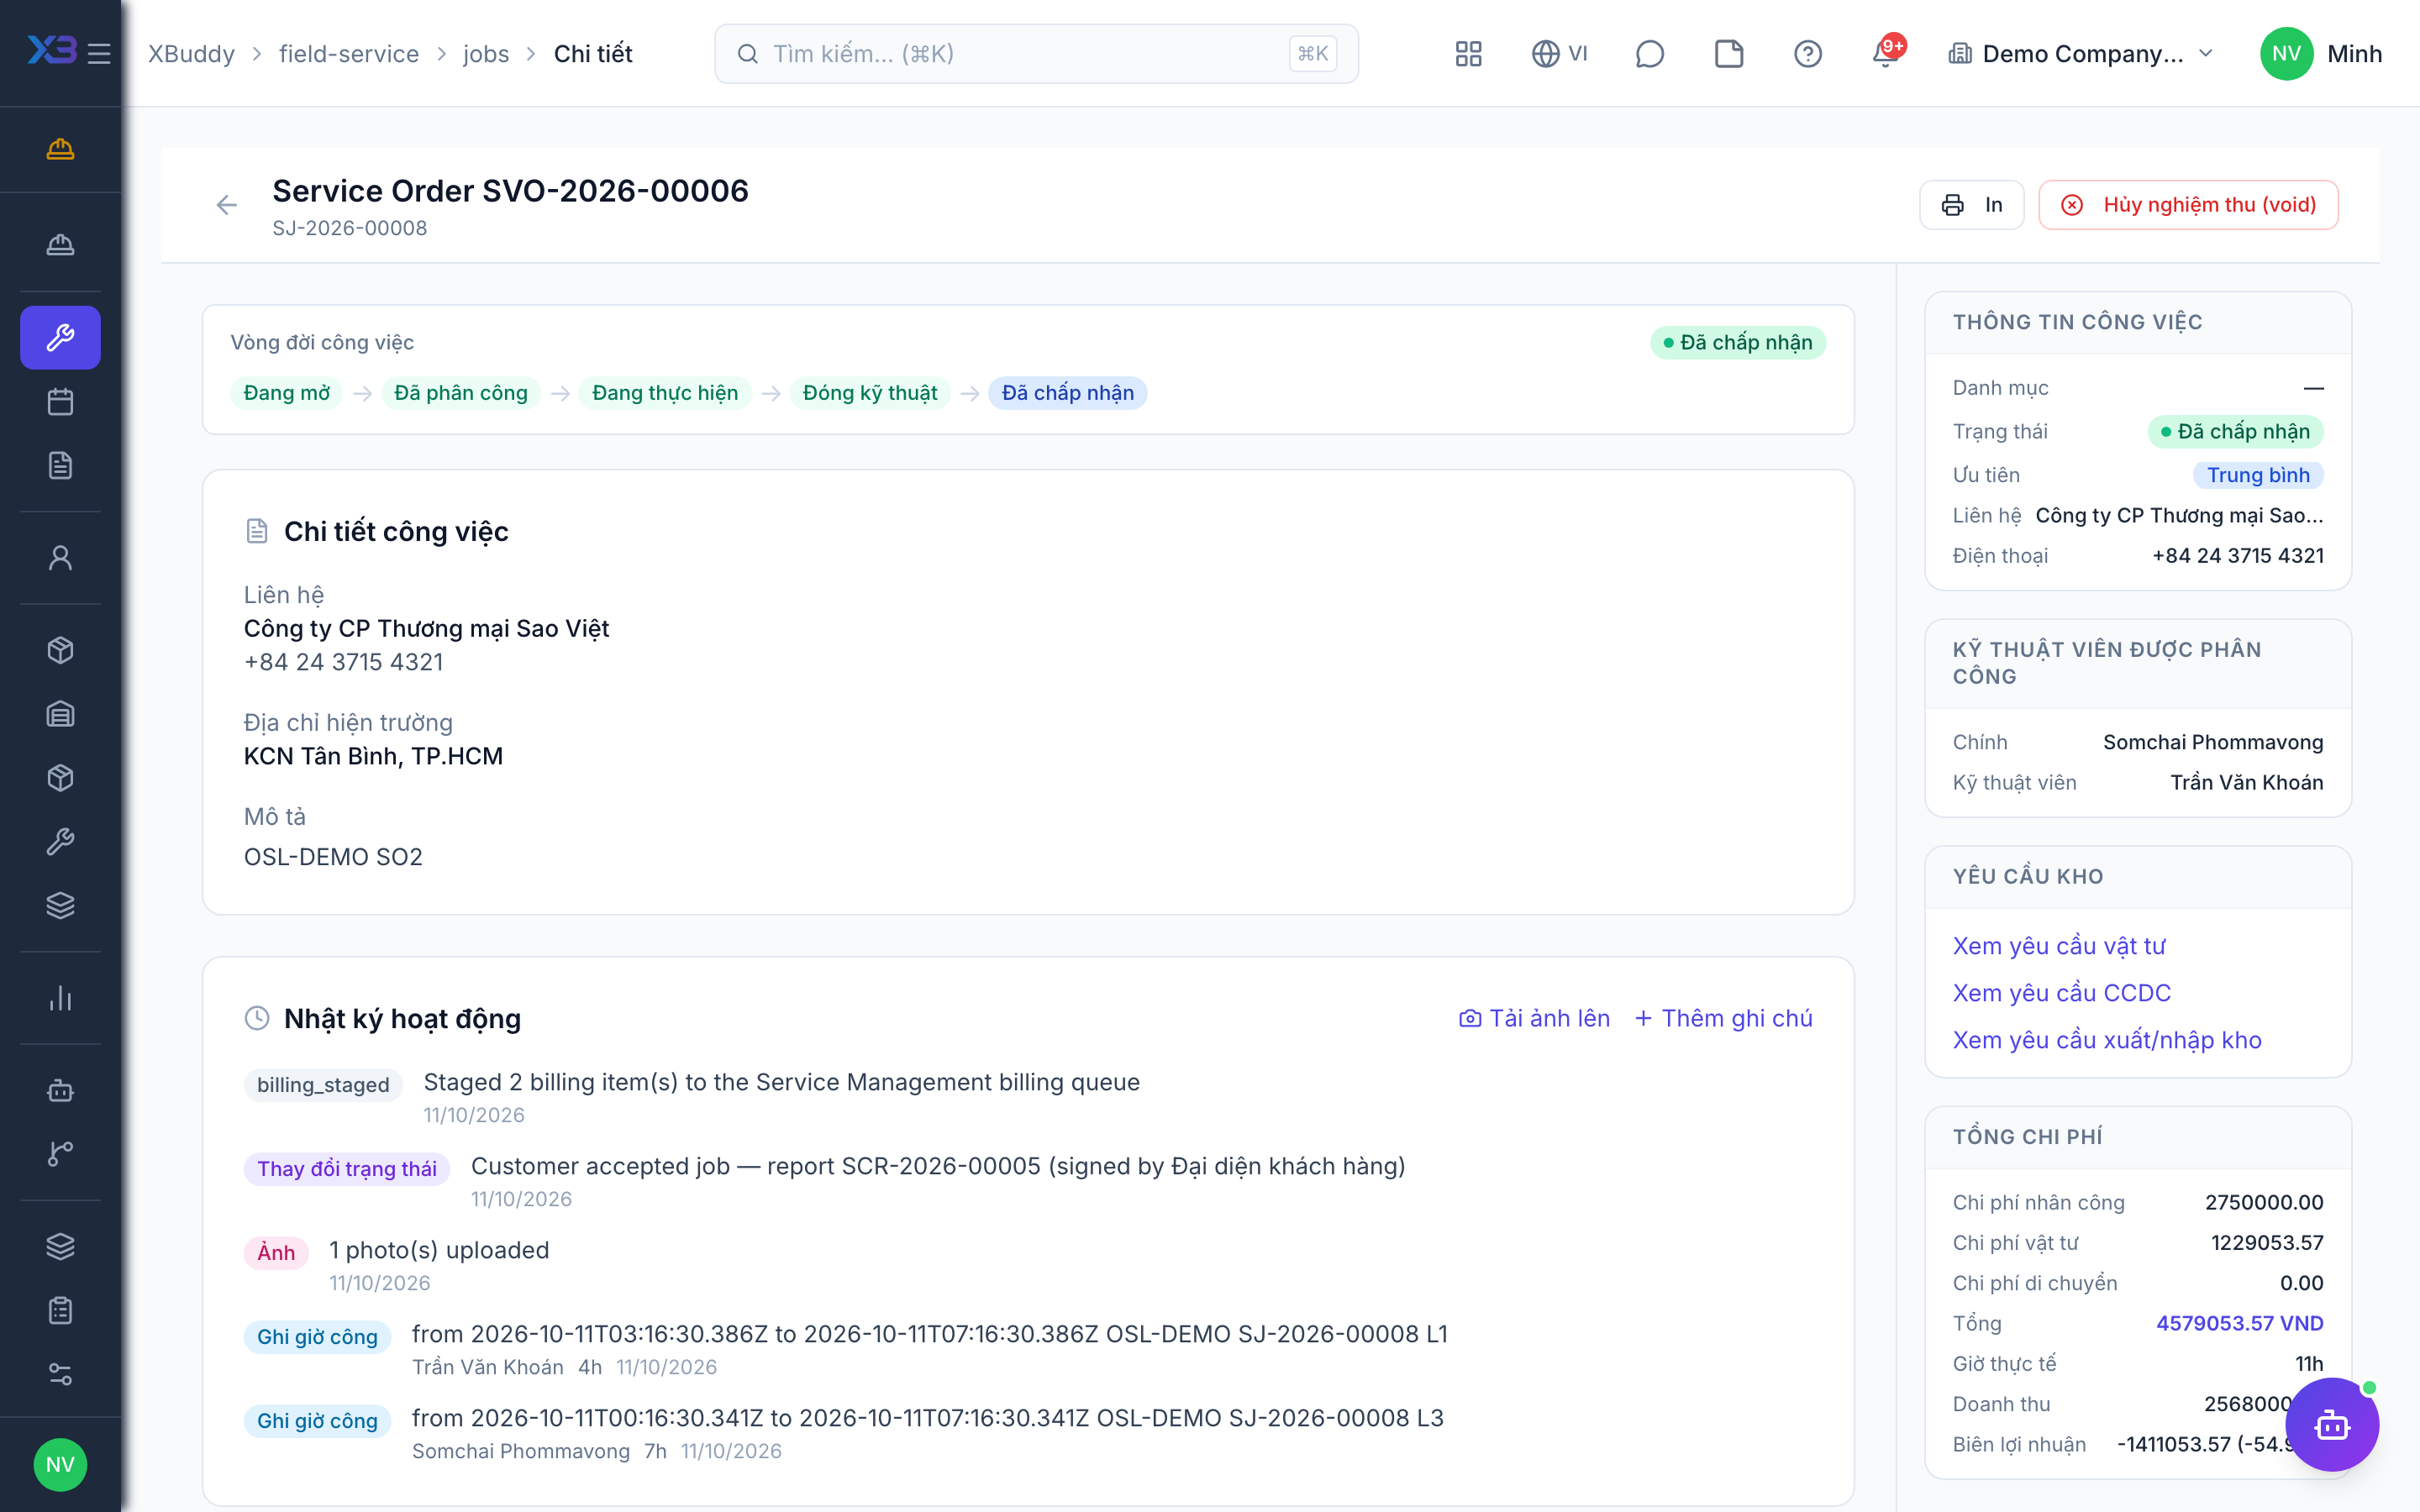Open Xem yêu cầu xuất/nhập kho link
The image size is (2420, 1512).
[2106, 1039]
